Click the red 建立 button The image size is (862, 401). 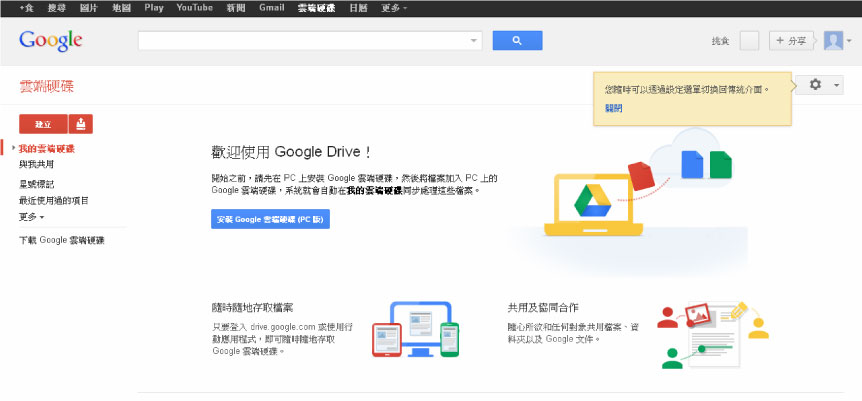point(43,124)
